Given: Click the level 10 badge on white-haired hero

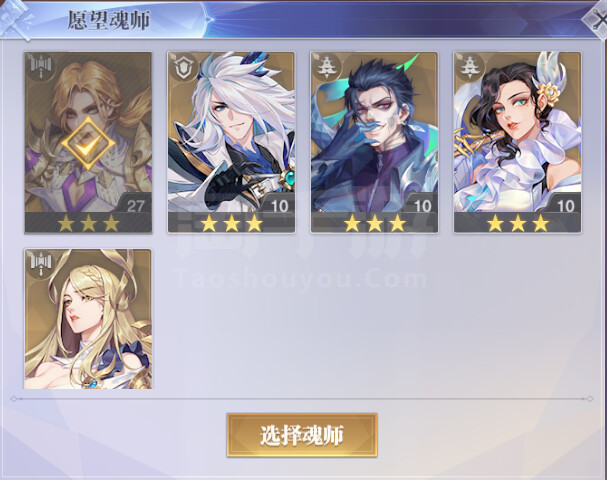Looking at the screenshot, I should click(x=279, y=206).
